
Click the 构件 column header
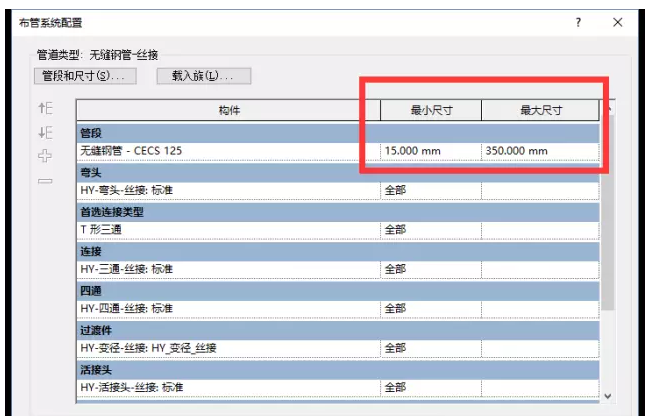coord(228,111)
